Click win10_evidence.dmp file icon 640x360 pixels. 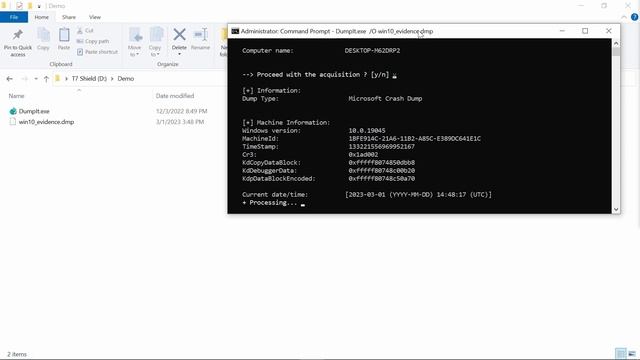13,122
